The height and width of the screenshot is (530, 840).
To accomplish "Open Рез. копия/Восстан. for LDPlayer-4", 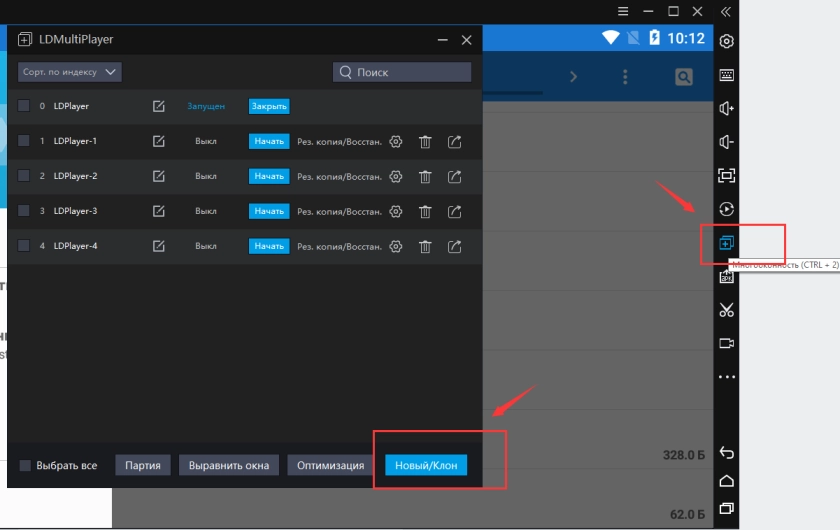I will (x=340, y=247).
